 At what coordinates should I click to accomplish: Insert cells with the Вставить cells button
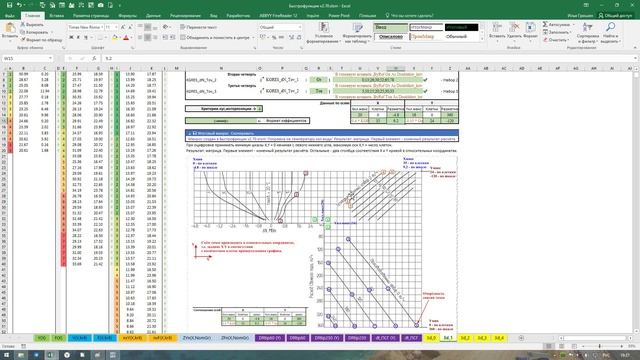(x=497, y=31)
